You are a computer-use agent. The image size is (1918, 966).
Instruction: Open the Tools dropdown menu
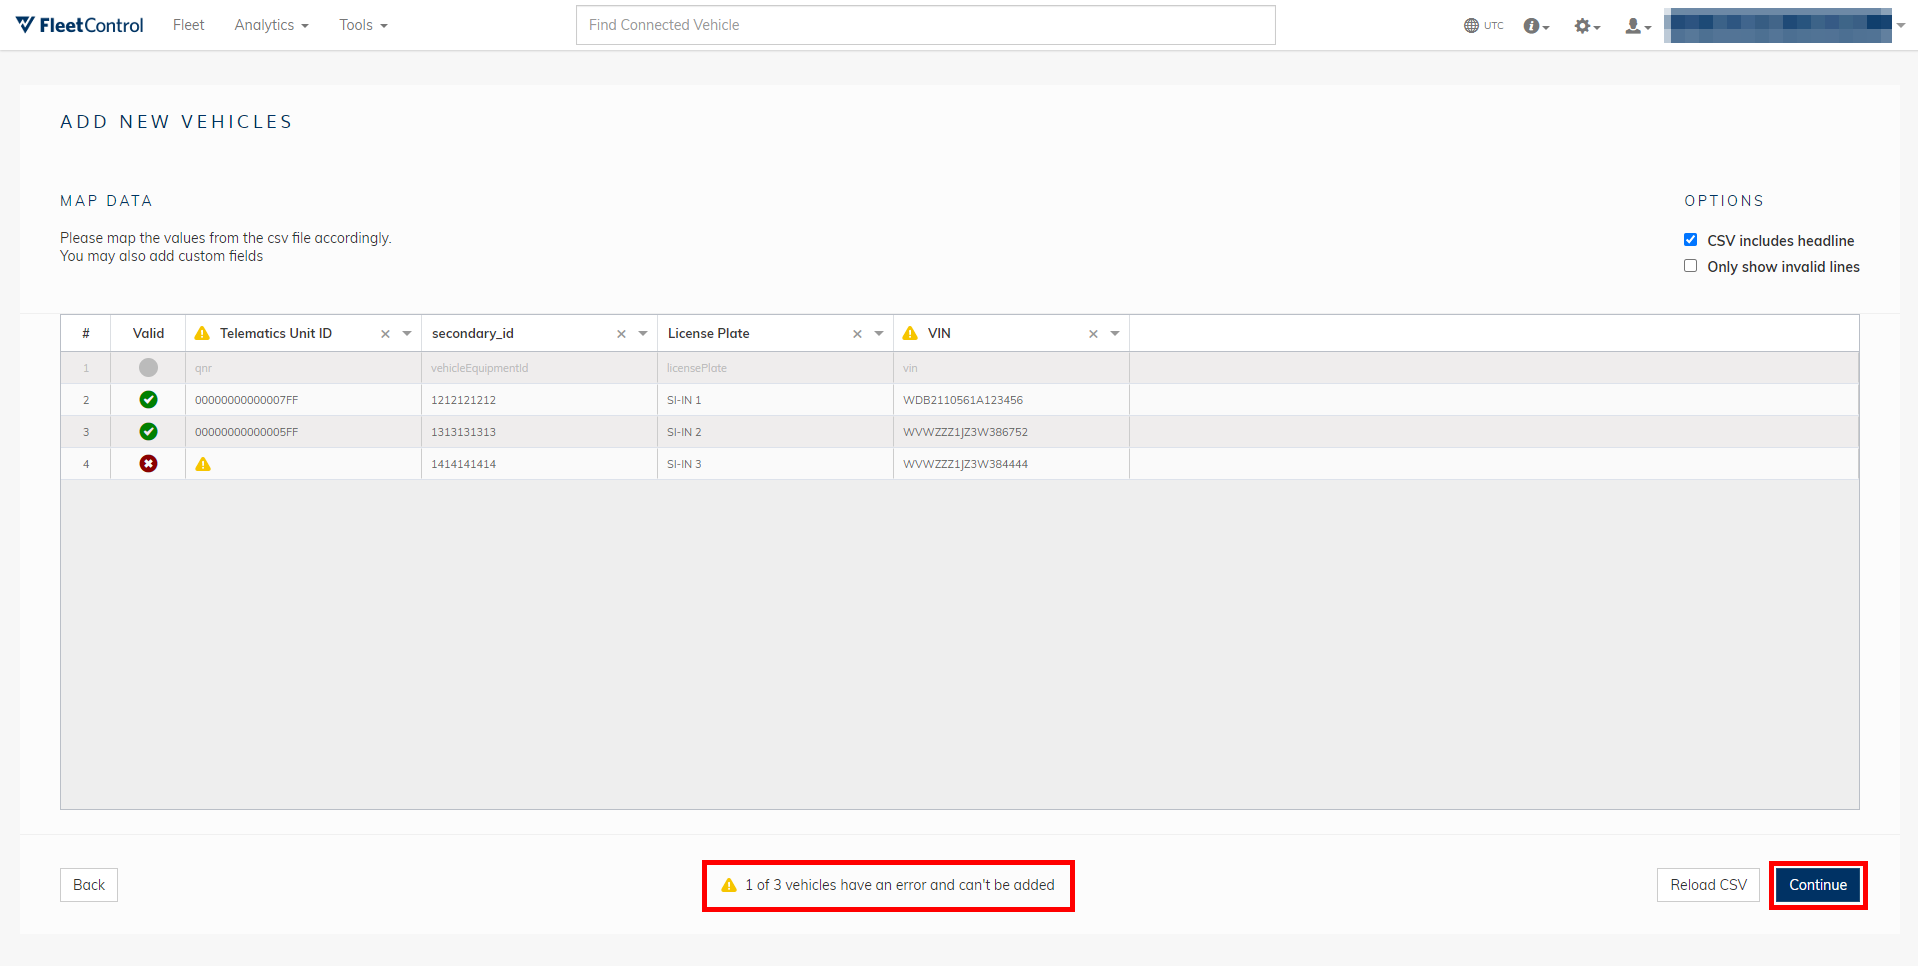363,25
